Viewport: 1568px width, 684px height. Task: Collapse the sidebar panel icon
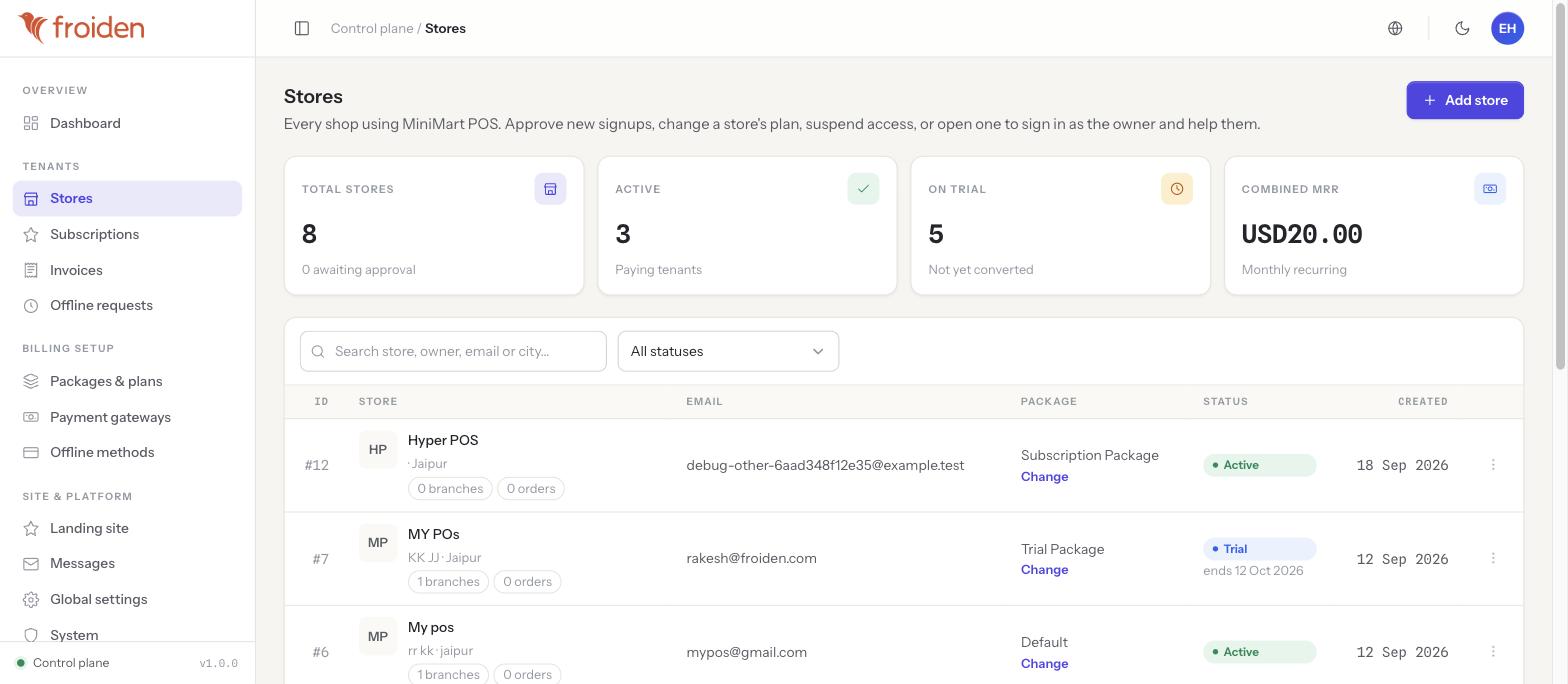302,28
